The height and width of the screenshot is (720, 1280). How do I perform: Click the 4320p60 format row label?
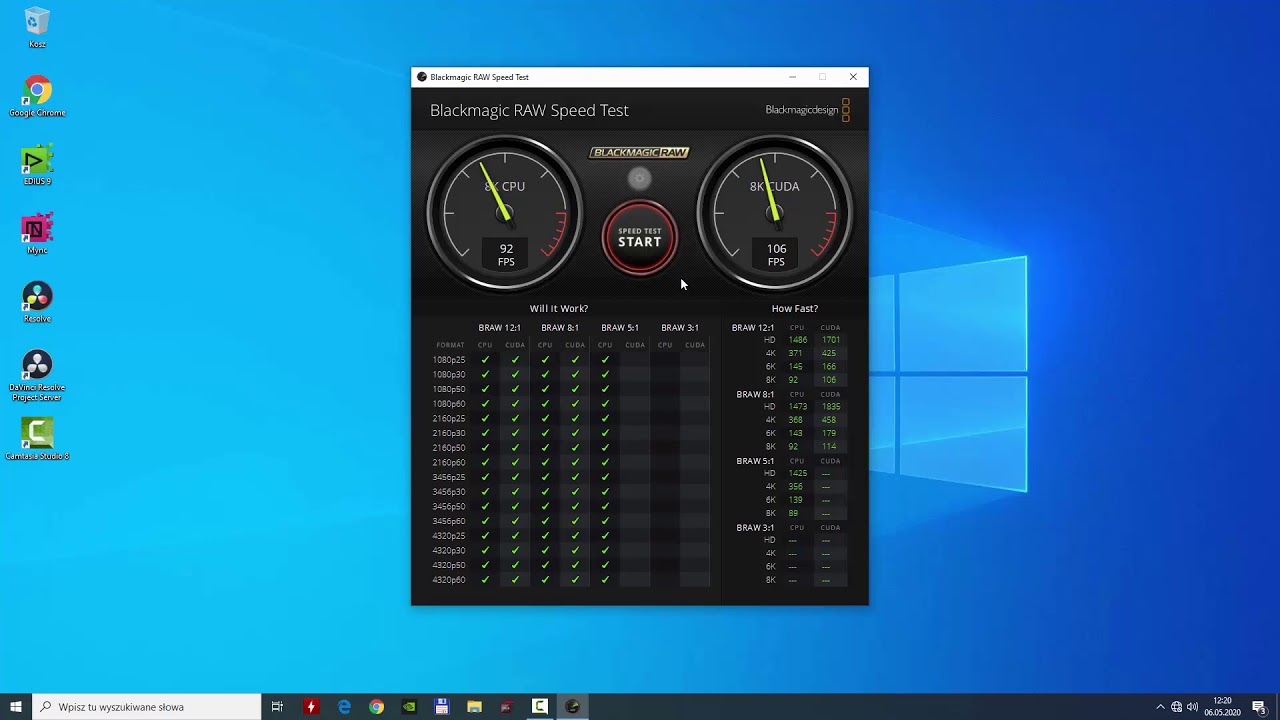449,580
